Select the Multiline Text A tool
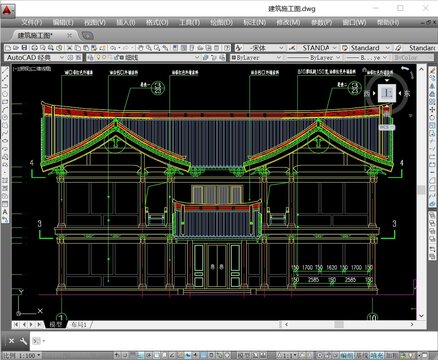Viewport: 438px width, 360px height. 5,211
